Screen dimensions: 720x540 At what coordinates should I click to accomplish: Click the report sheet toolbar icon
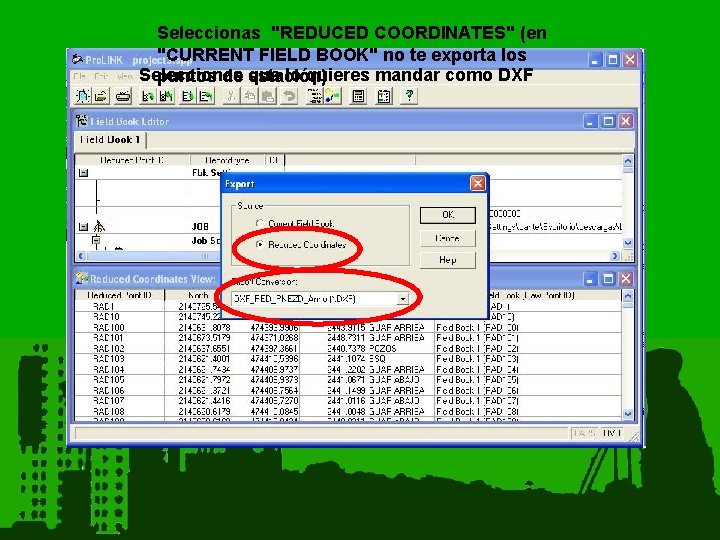384,96
